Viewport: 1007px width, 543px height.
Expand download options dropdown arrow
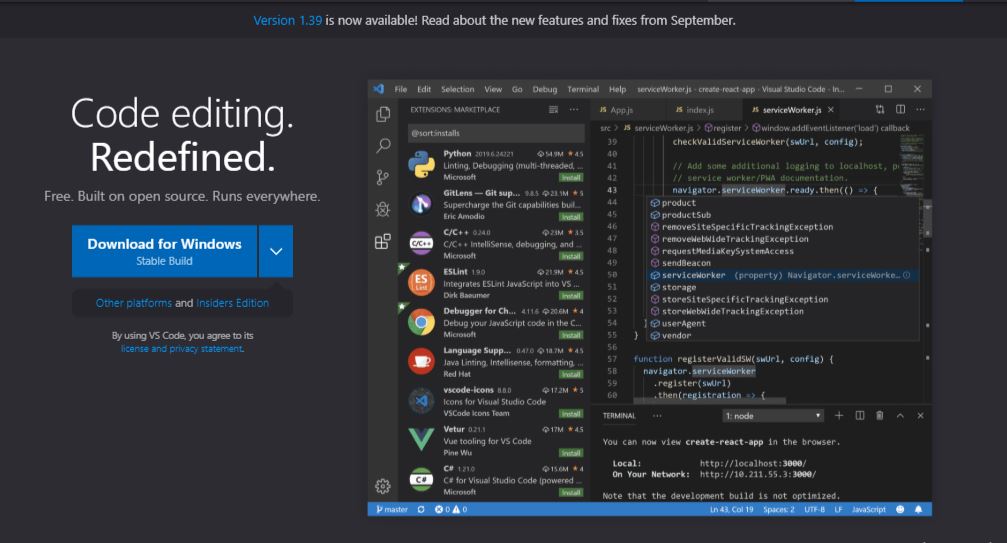[276, 252]
